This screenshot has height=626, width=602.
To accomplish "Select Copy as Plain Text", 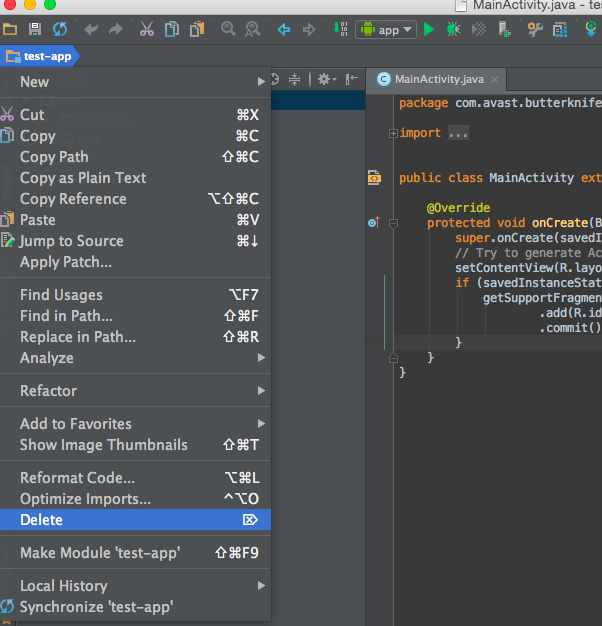I will pos(135,178).
